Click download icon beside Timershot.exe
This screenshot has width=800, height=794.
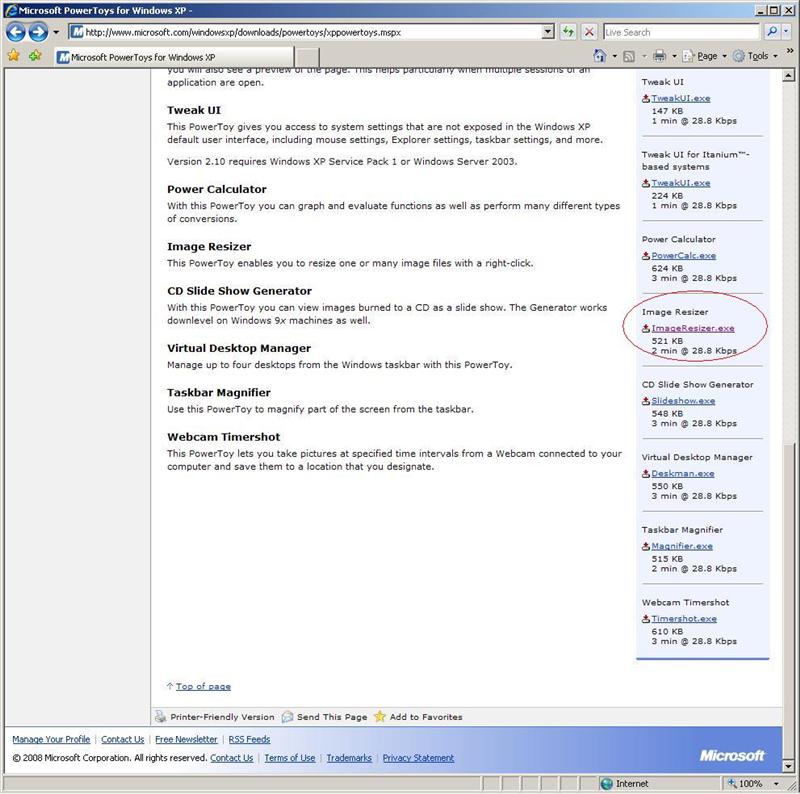click(x=646, y=619)
